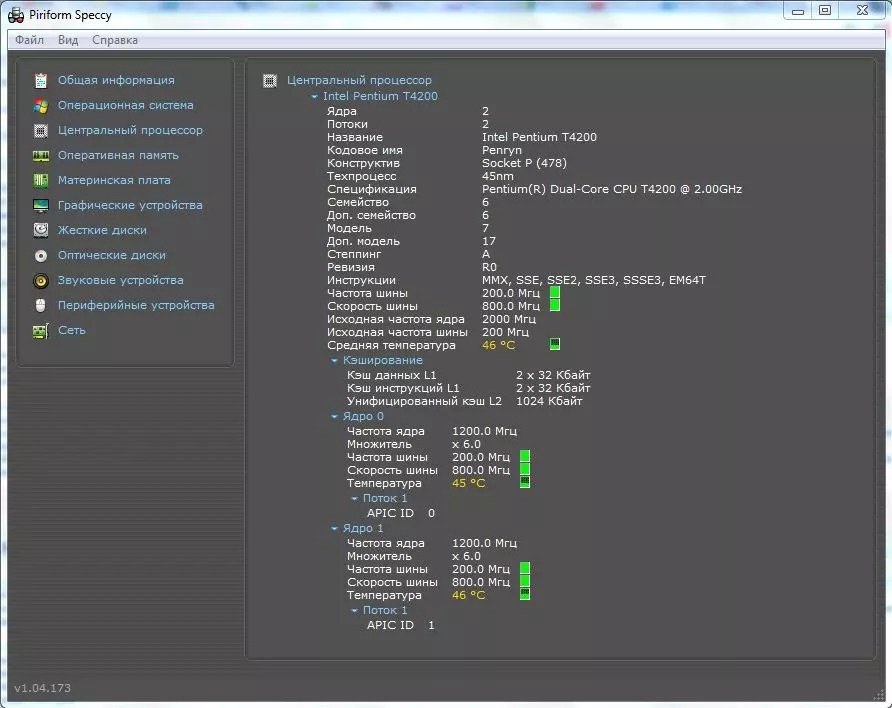
Task: Open Операционная система via its Windows icon
Action: (x=41, y=105)
